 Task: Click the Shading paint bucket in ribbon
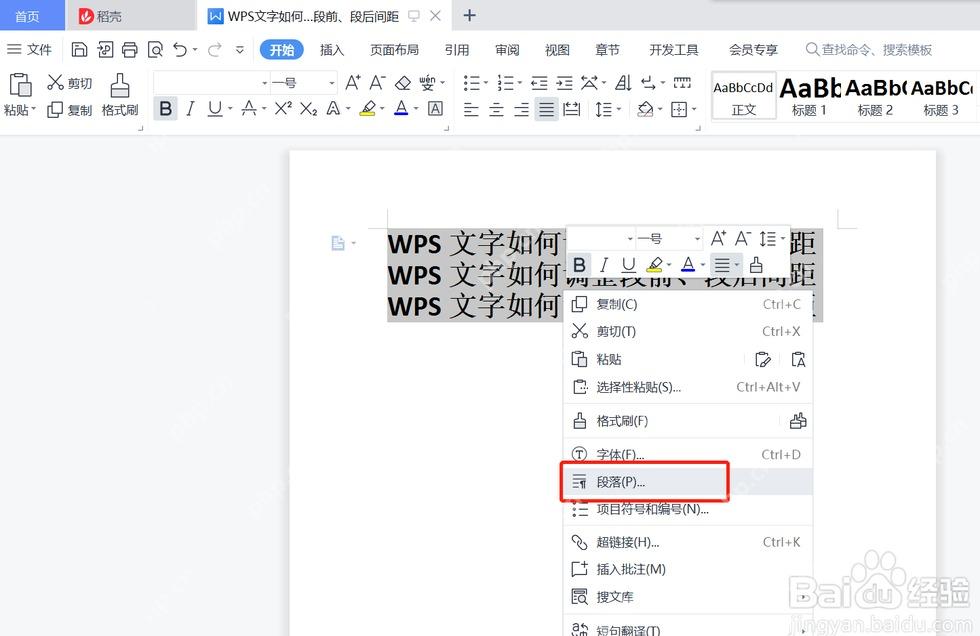(645, 109)
